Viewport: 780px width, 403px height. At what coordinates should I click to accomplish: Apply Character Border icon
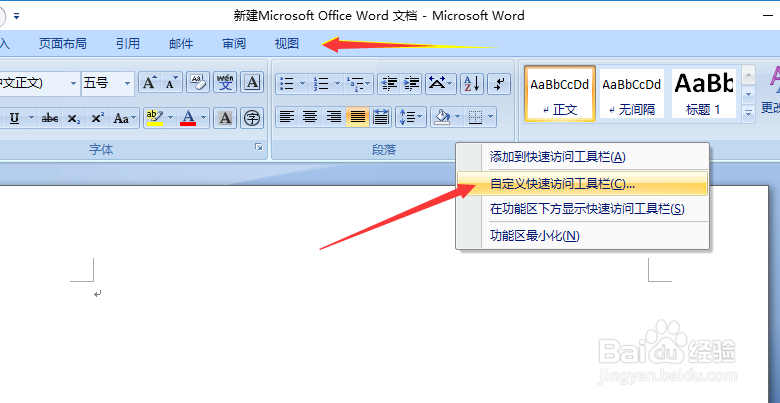[252, 83]
